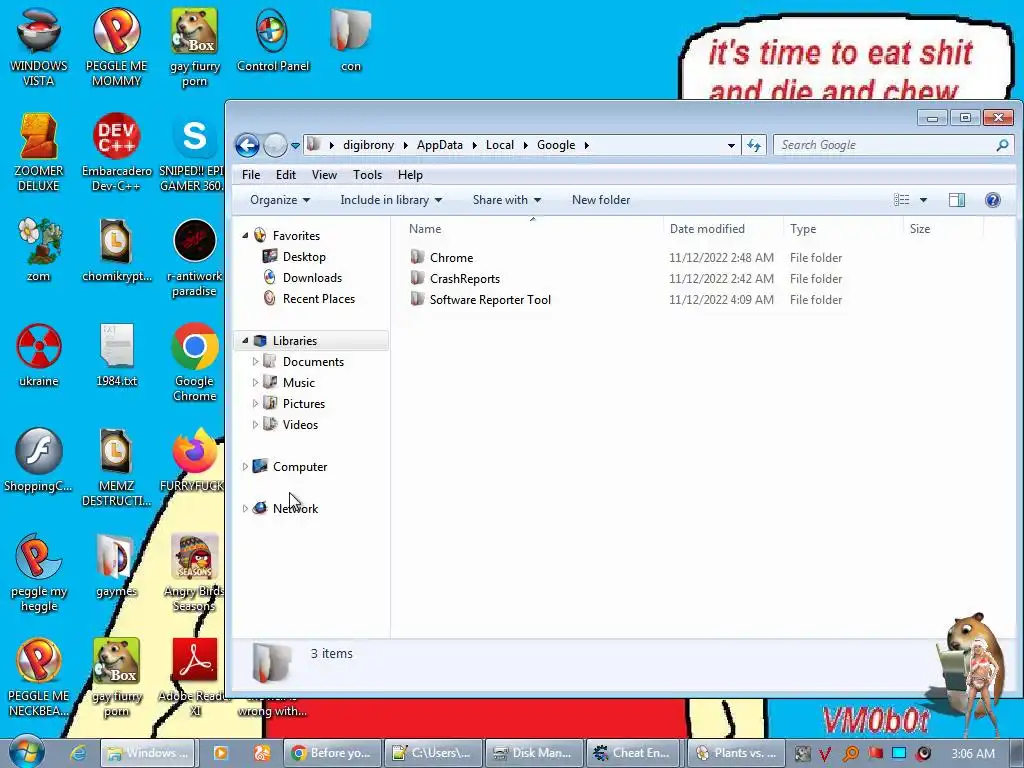Toggle the preview pane
Image resolution: width=1024 pixels, height=768 pixels.
(x=957, y=200)
